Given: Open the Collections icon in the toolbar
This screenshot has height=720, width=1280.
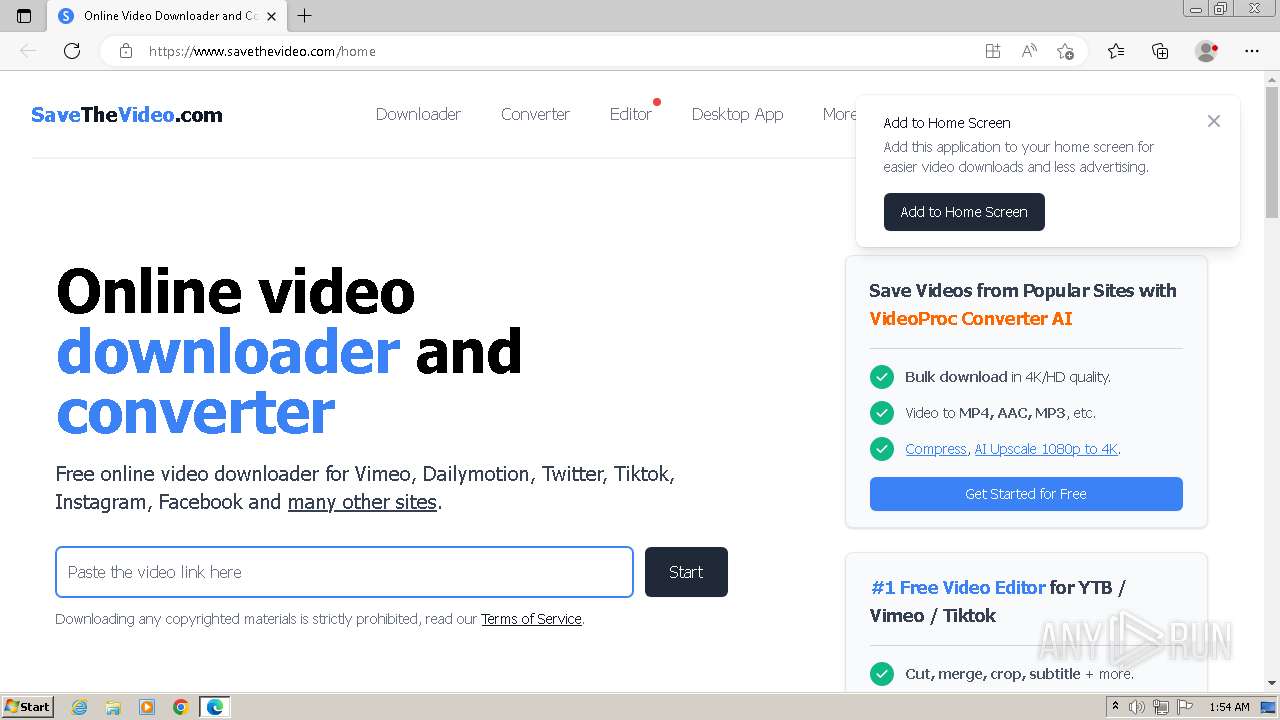Looking at the screenshot, I should click(1160, 51).
